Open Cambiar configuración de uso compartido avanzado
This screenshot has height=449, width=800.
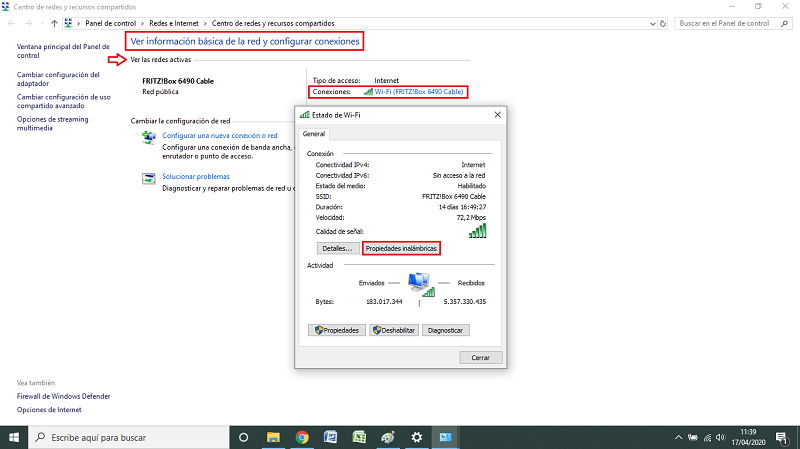[63, 101]
